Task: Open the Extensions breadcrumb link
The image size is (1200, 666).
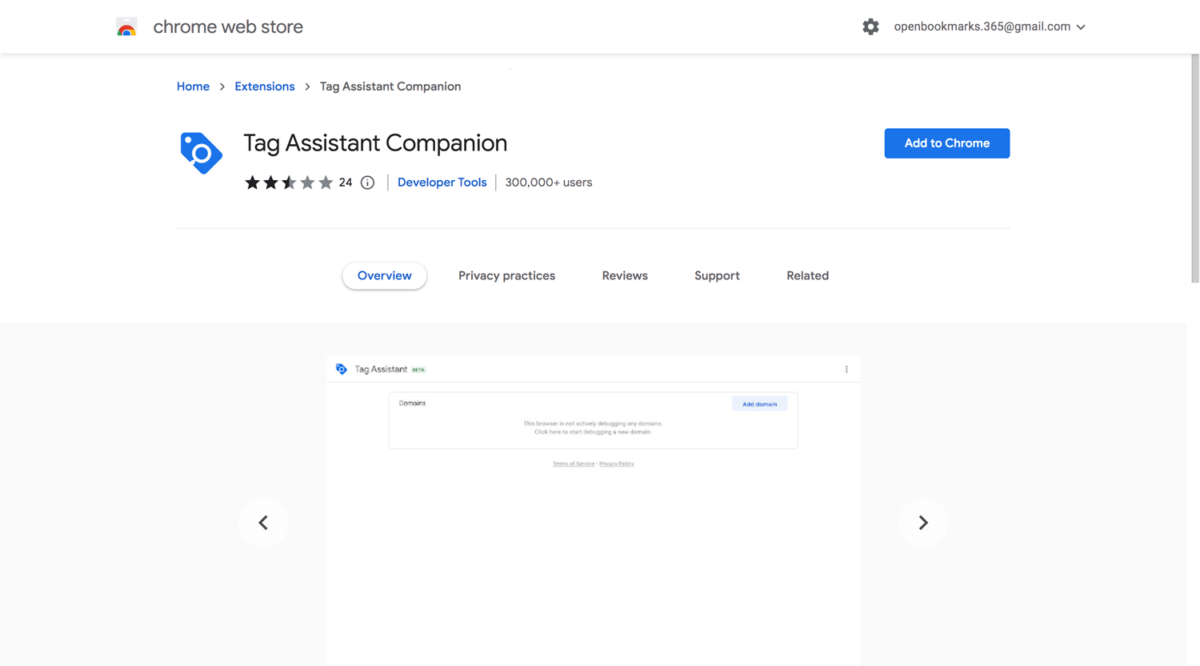Action: tap(265, 87)
